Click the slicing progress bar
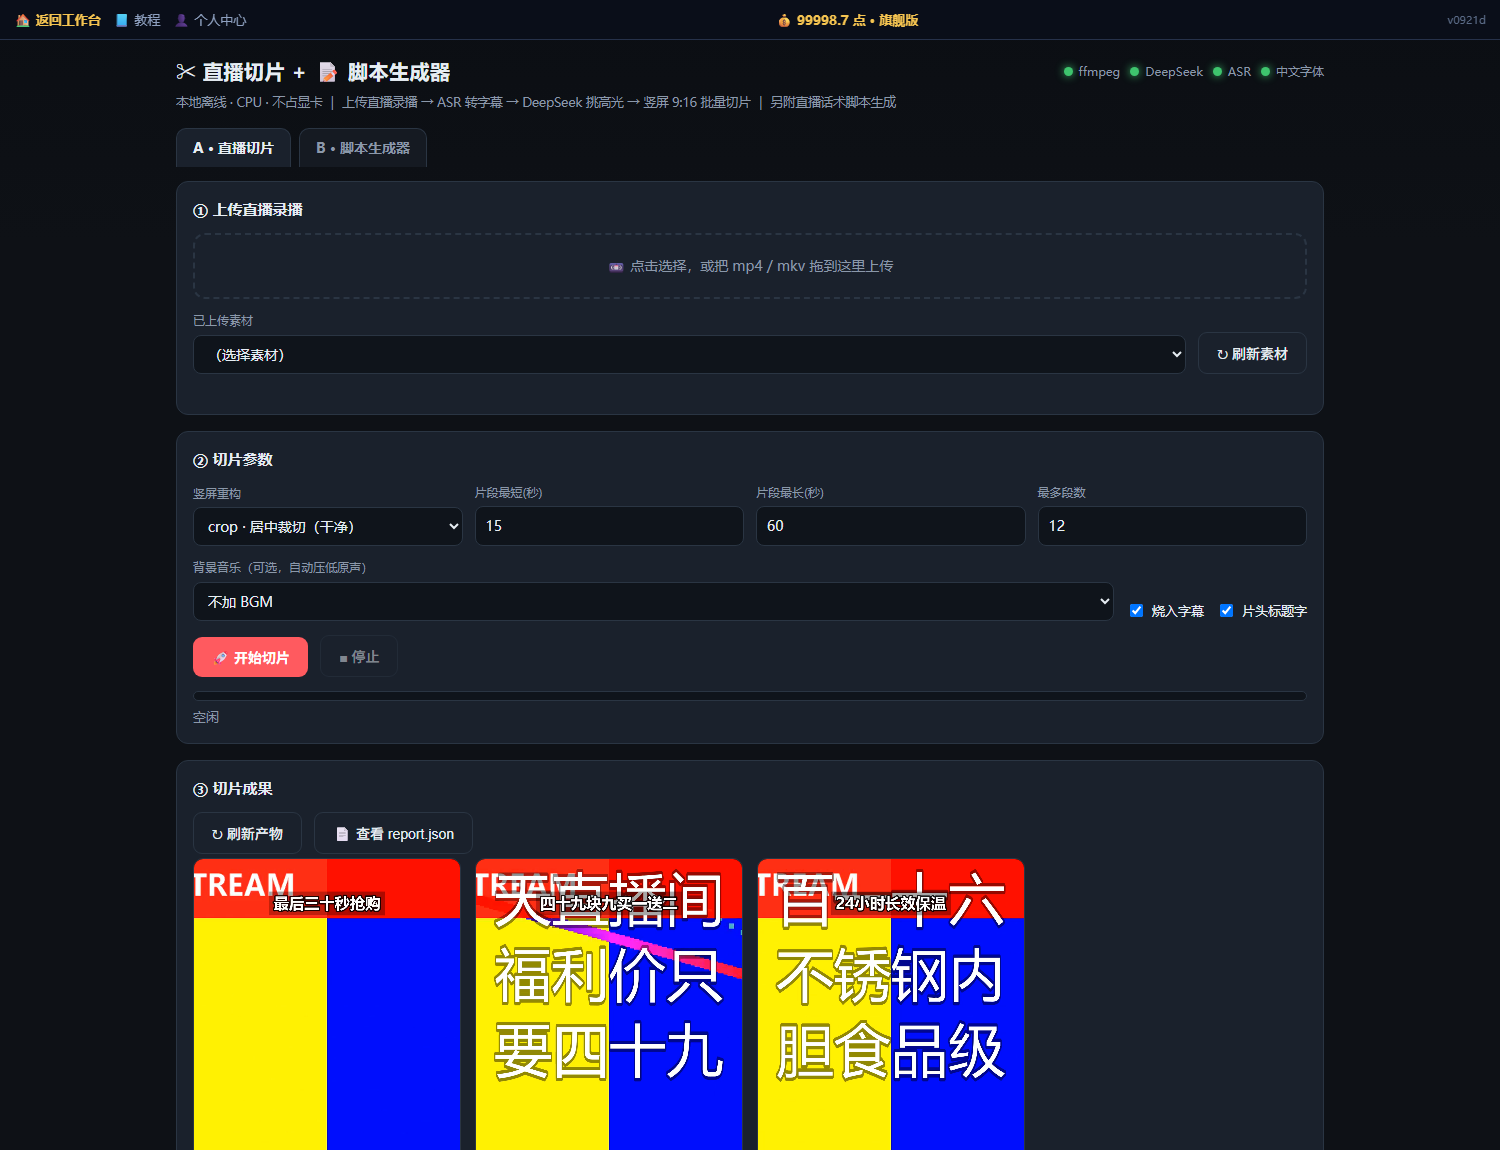This screenshot has height=1150, width=1500. (750, 696)
